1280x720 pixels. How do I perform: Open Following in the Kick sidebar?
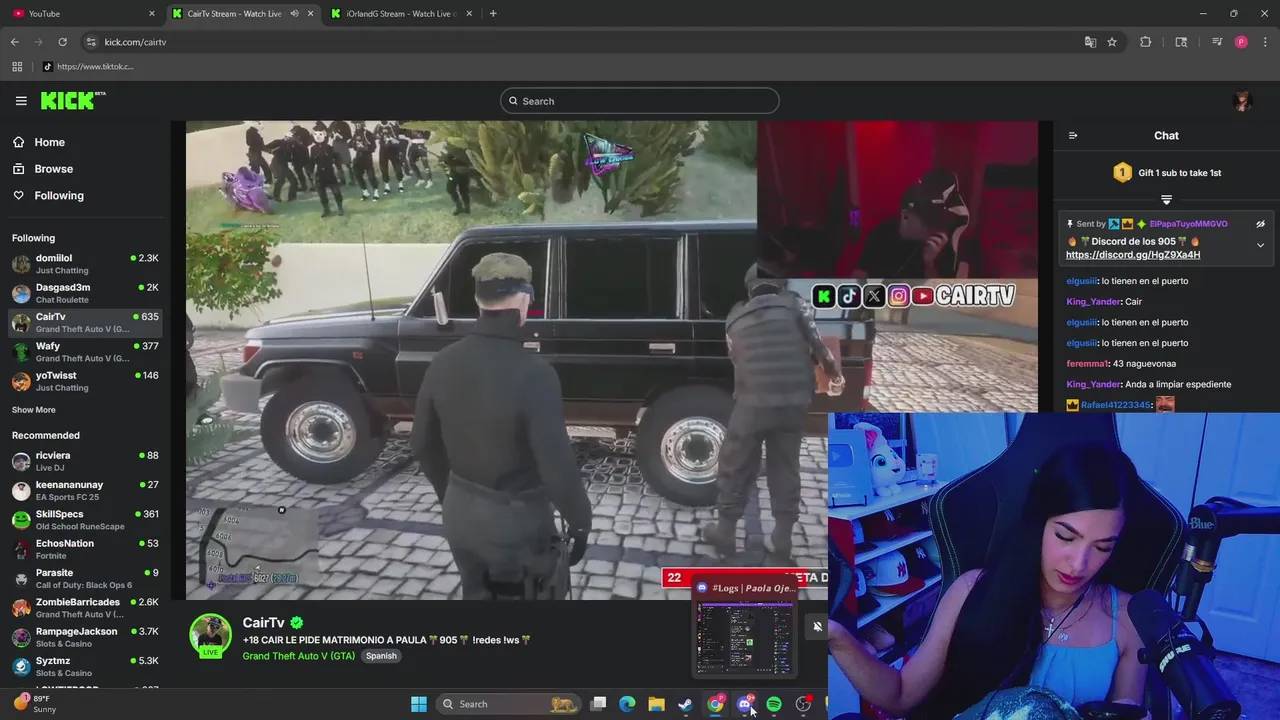coord(59,196)
